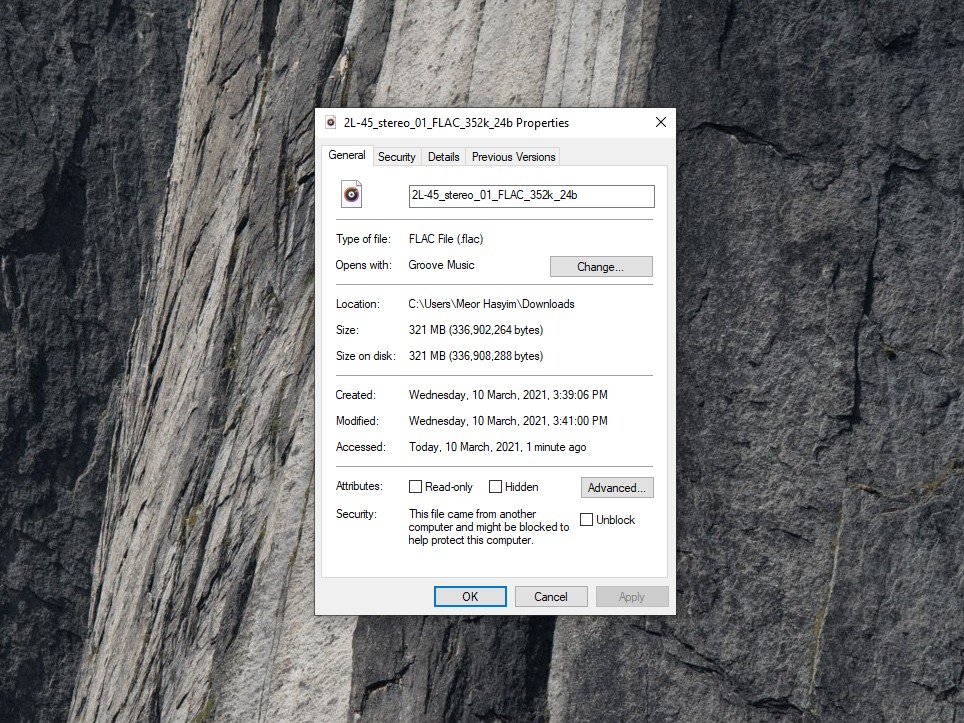Click the Change... button for default app
This screenshot has width=964, height=723.
point(601,267)
